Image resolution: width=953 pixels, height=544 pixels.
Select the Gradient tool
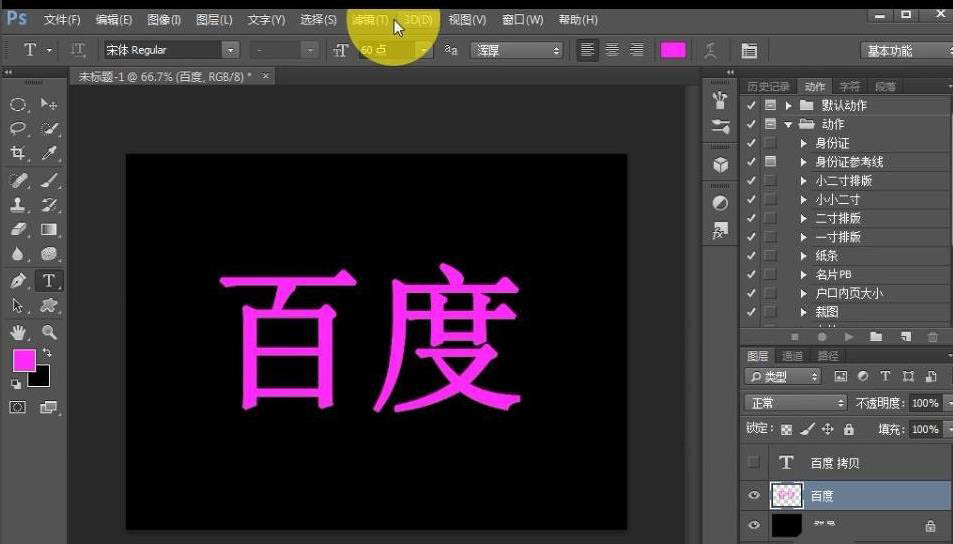(49, 229)
